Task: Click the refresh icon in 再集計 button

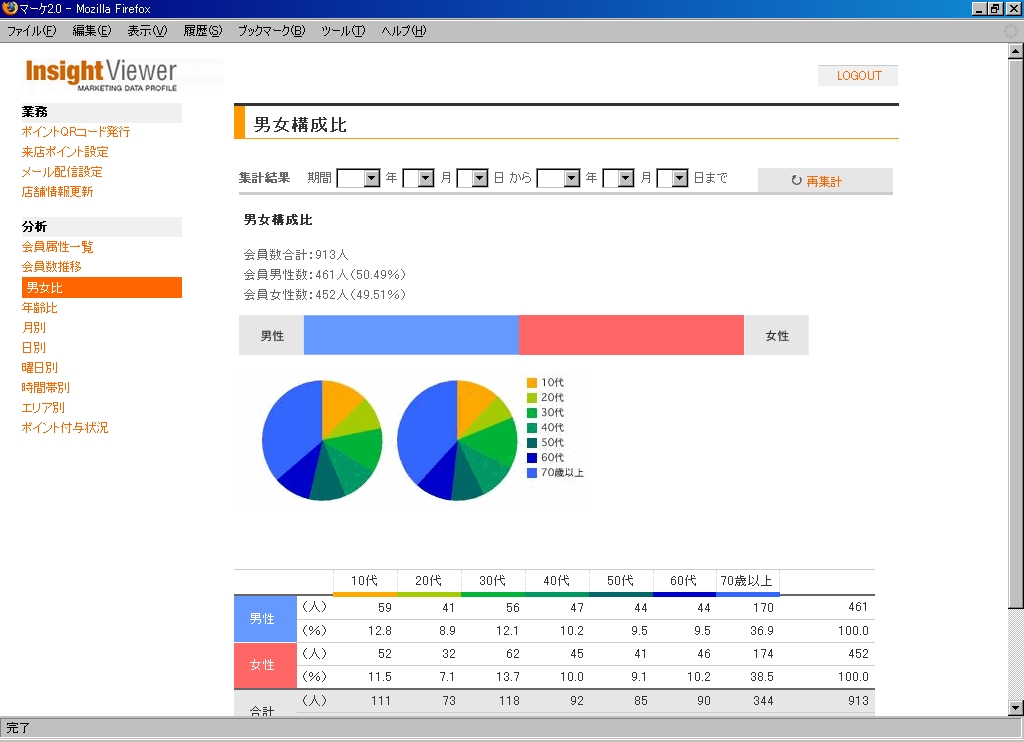Action: 796,180
